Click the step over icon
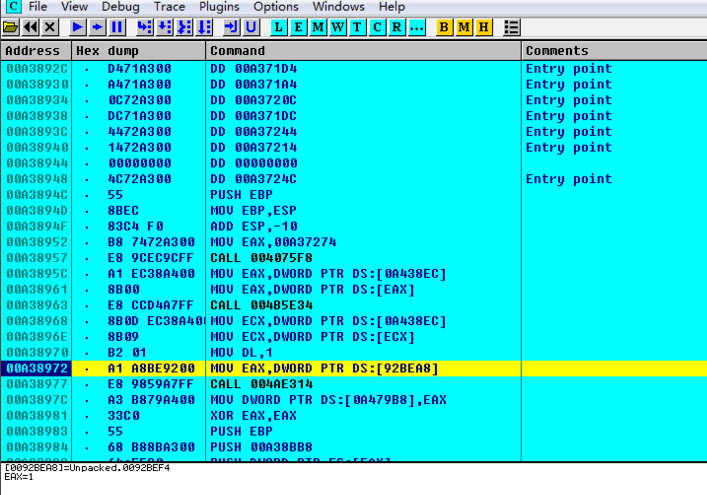This screenshot has height=495, width=707. [x=164, y=28]
